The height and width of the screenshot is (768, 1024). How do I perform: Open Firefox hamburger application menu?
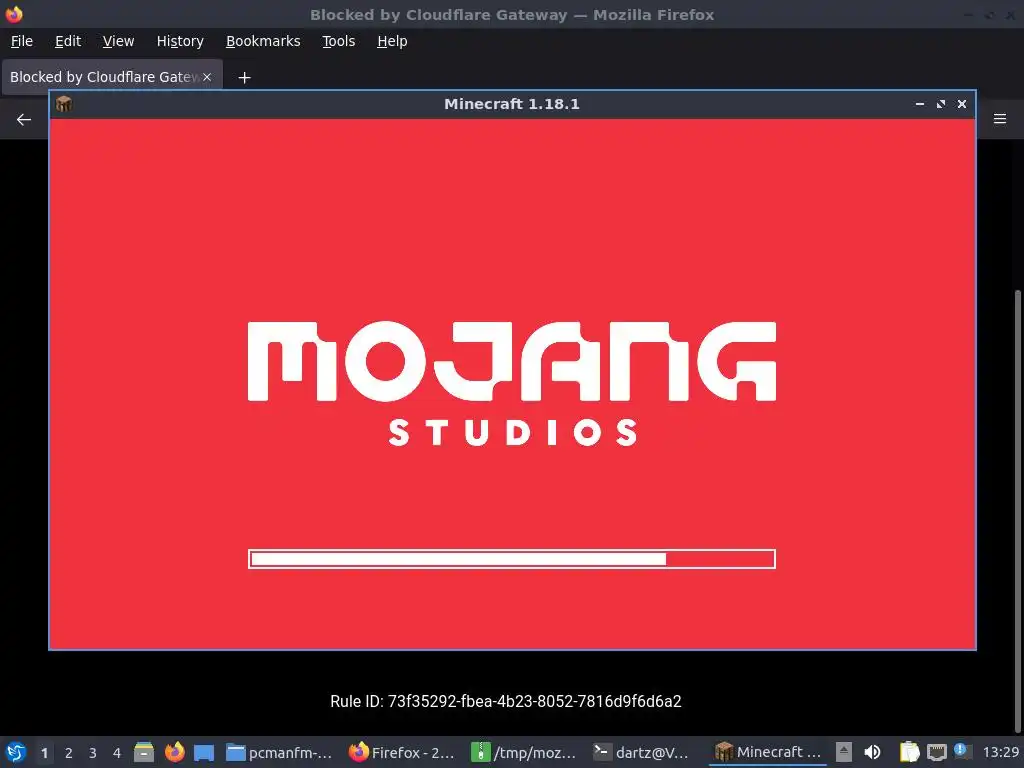pos(1000,119)
